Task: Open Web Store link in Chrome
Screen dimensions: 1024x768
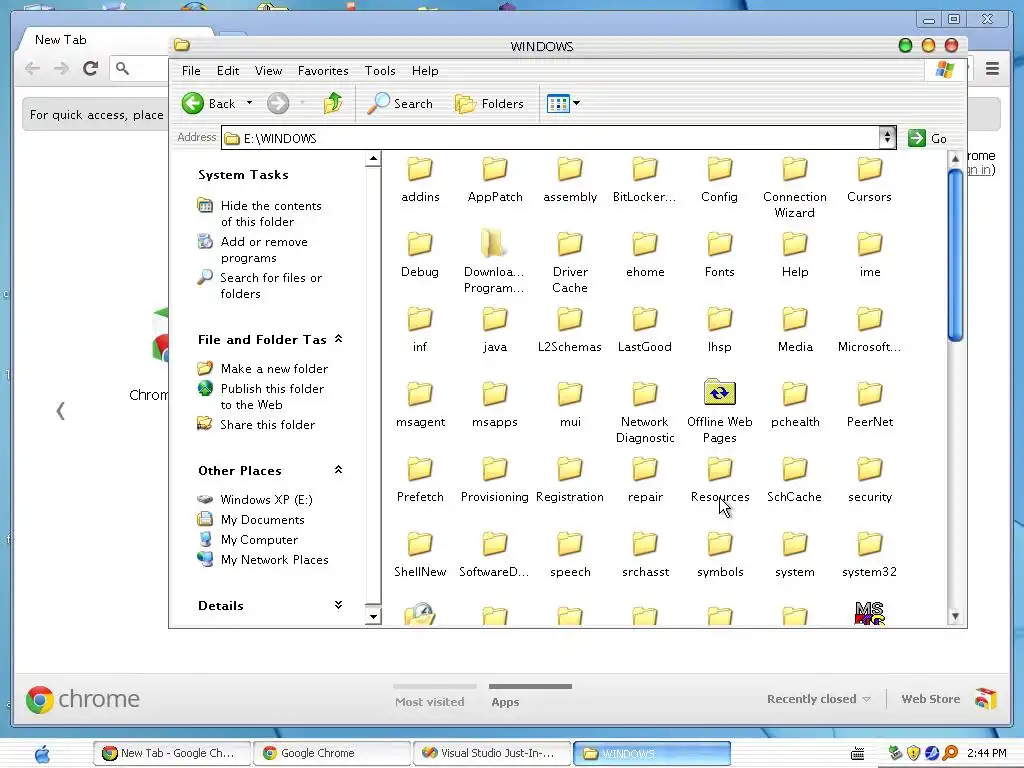Action: tap(931, 699)
